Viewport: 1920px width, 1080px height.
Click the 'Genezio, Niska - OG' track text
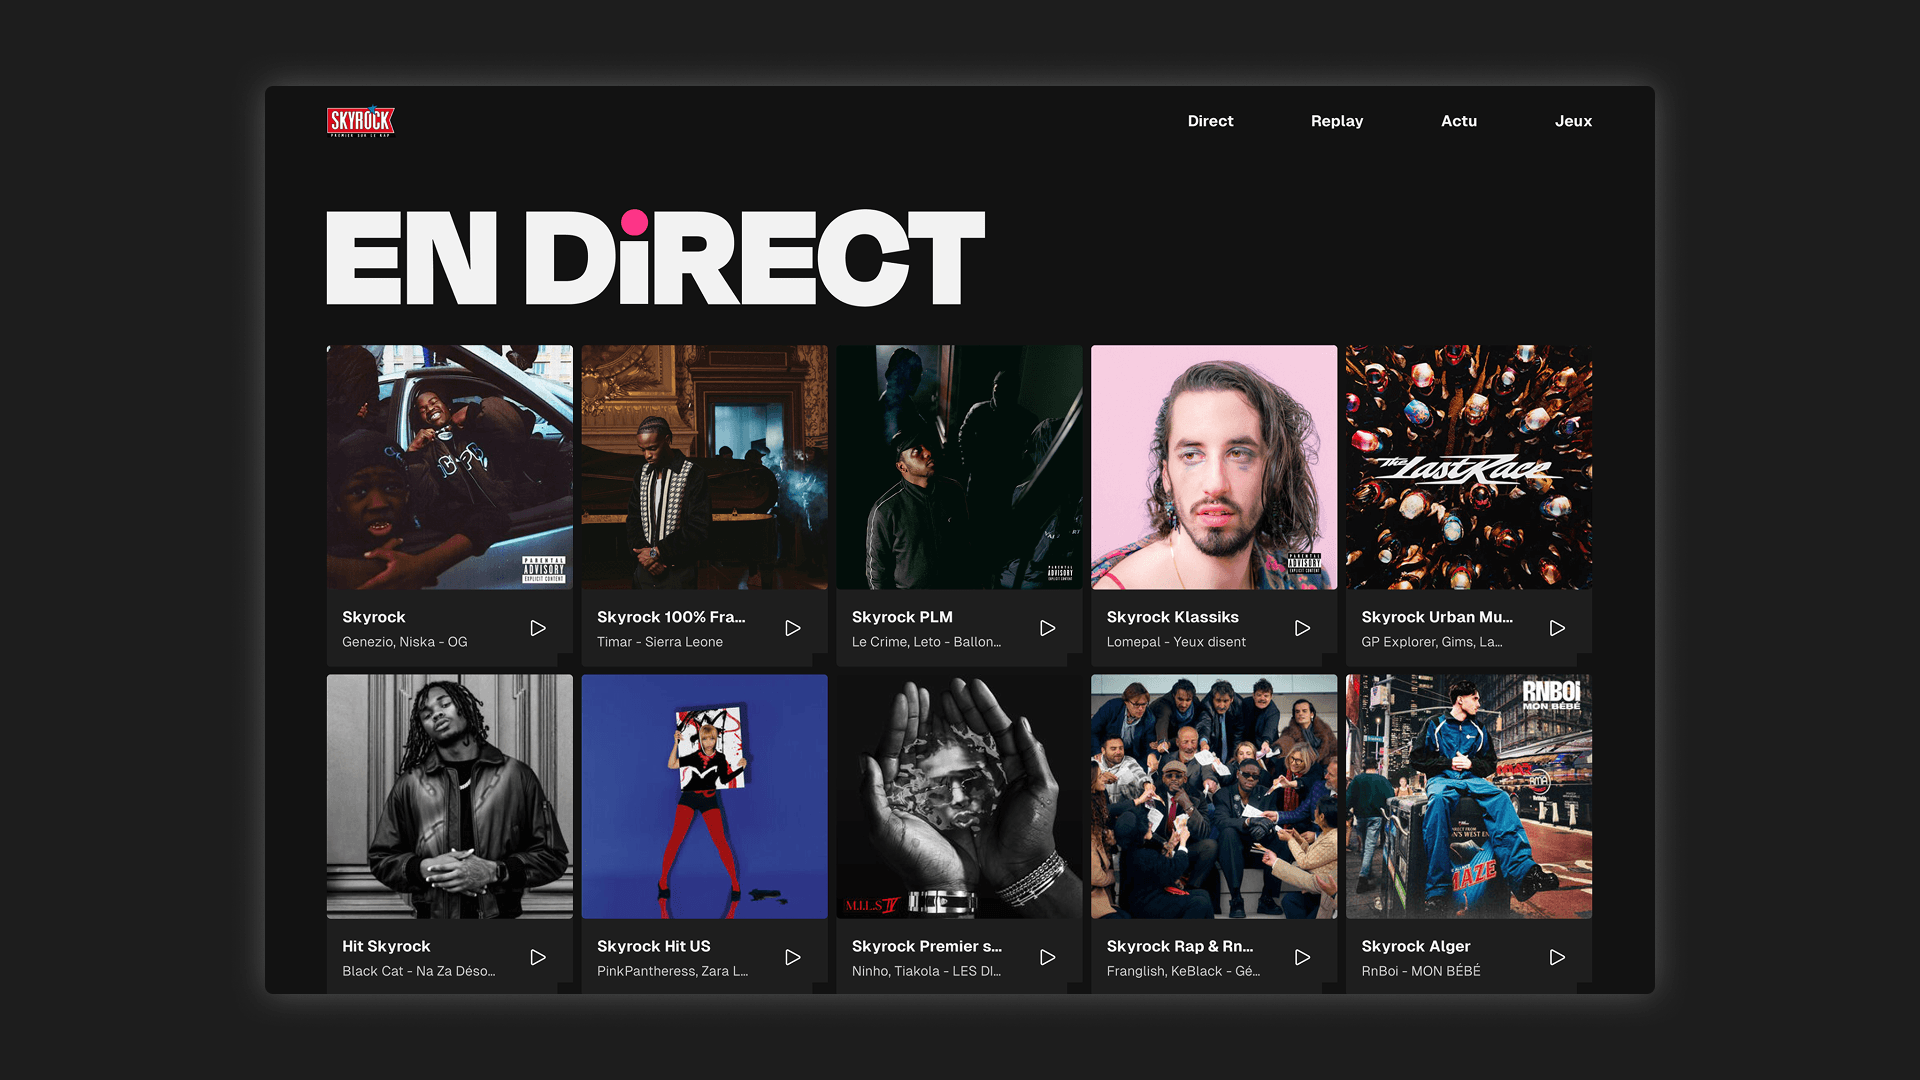405,642
